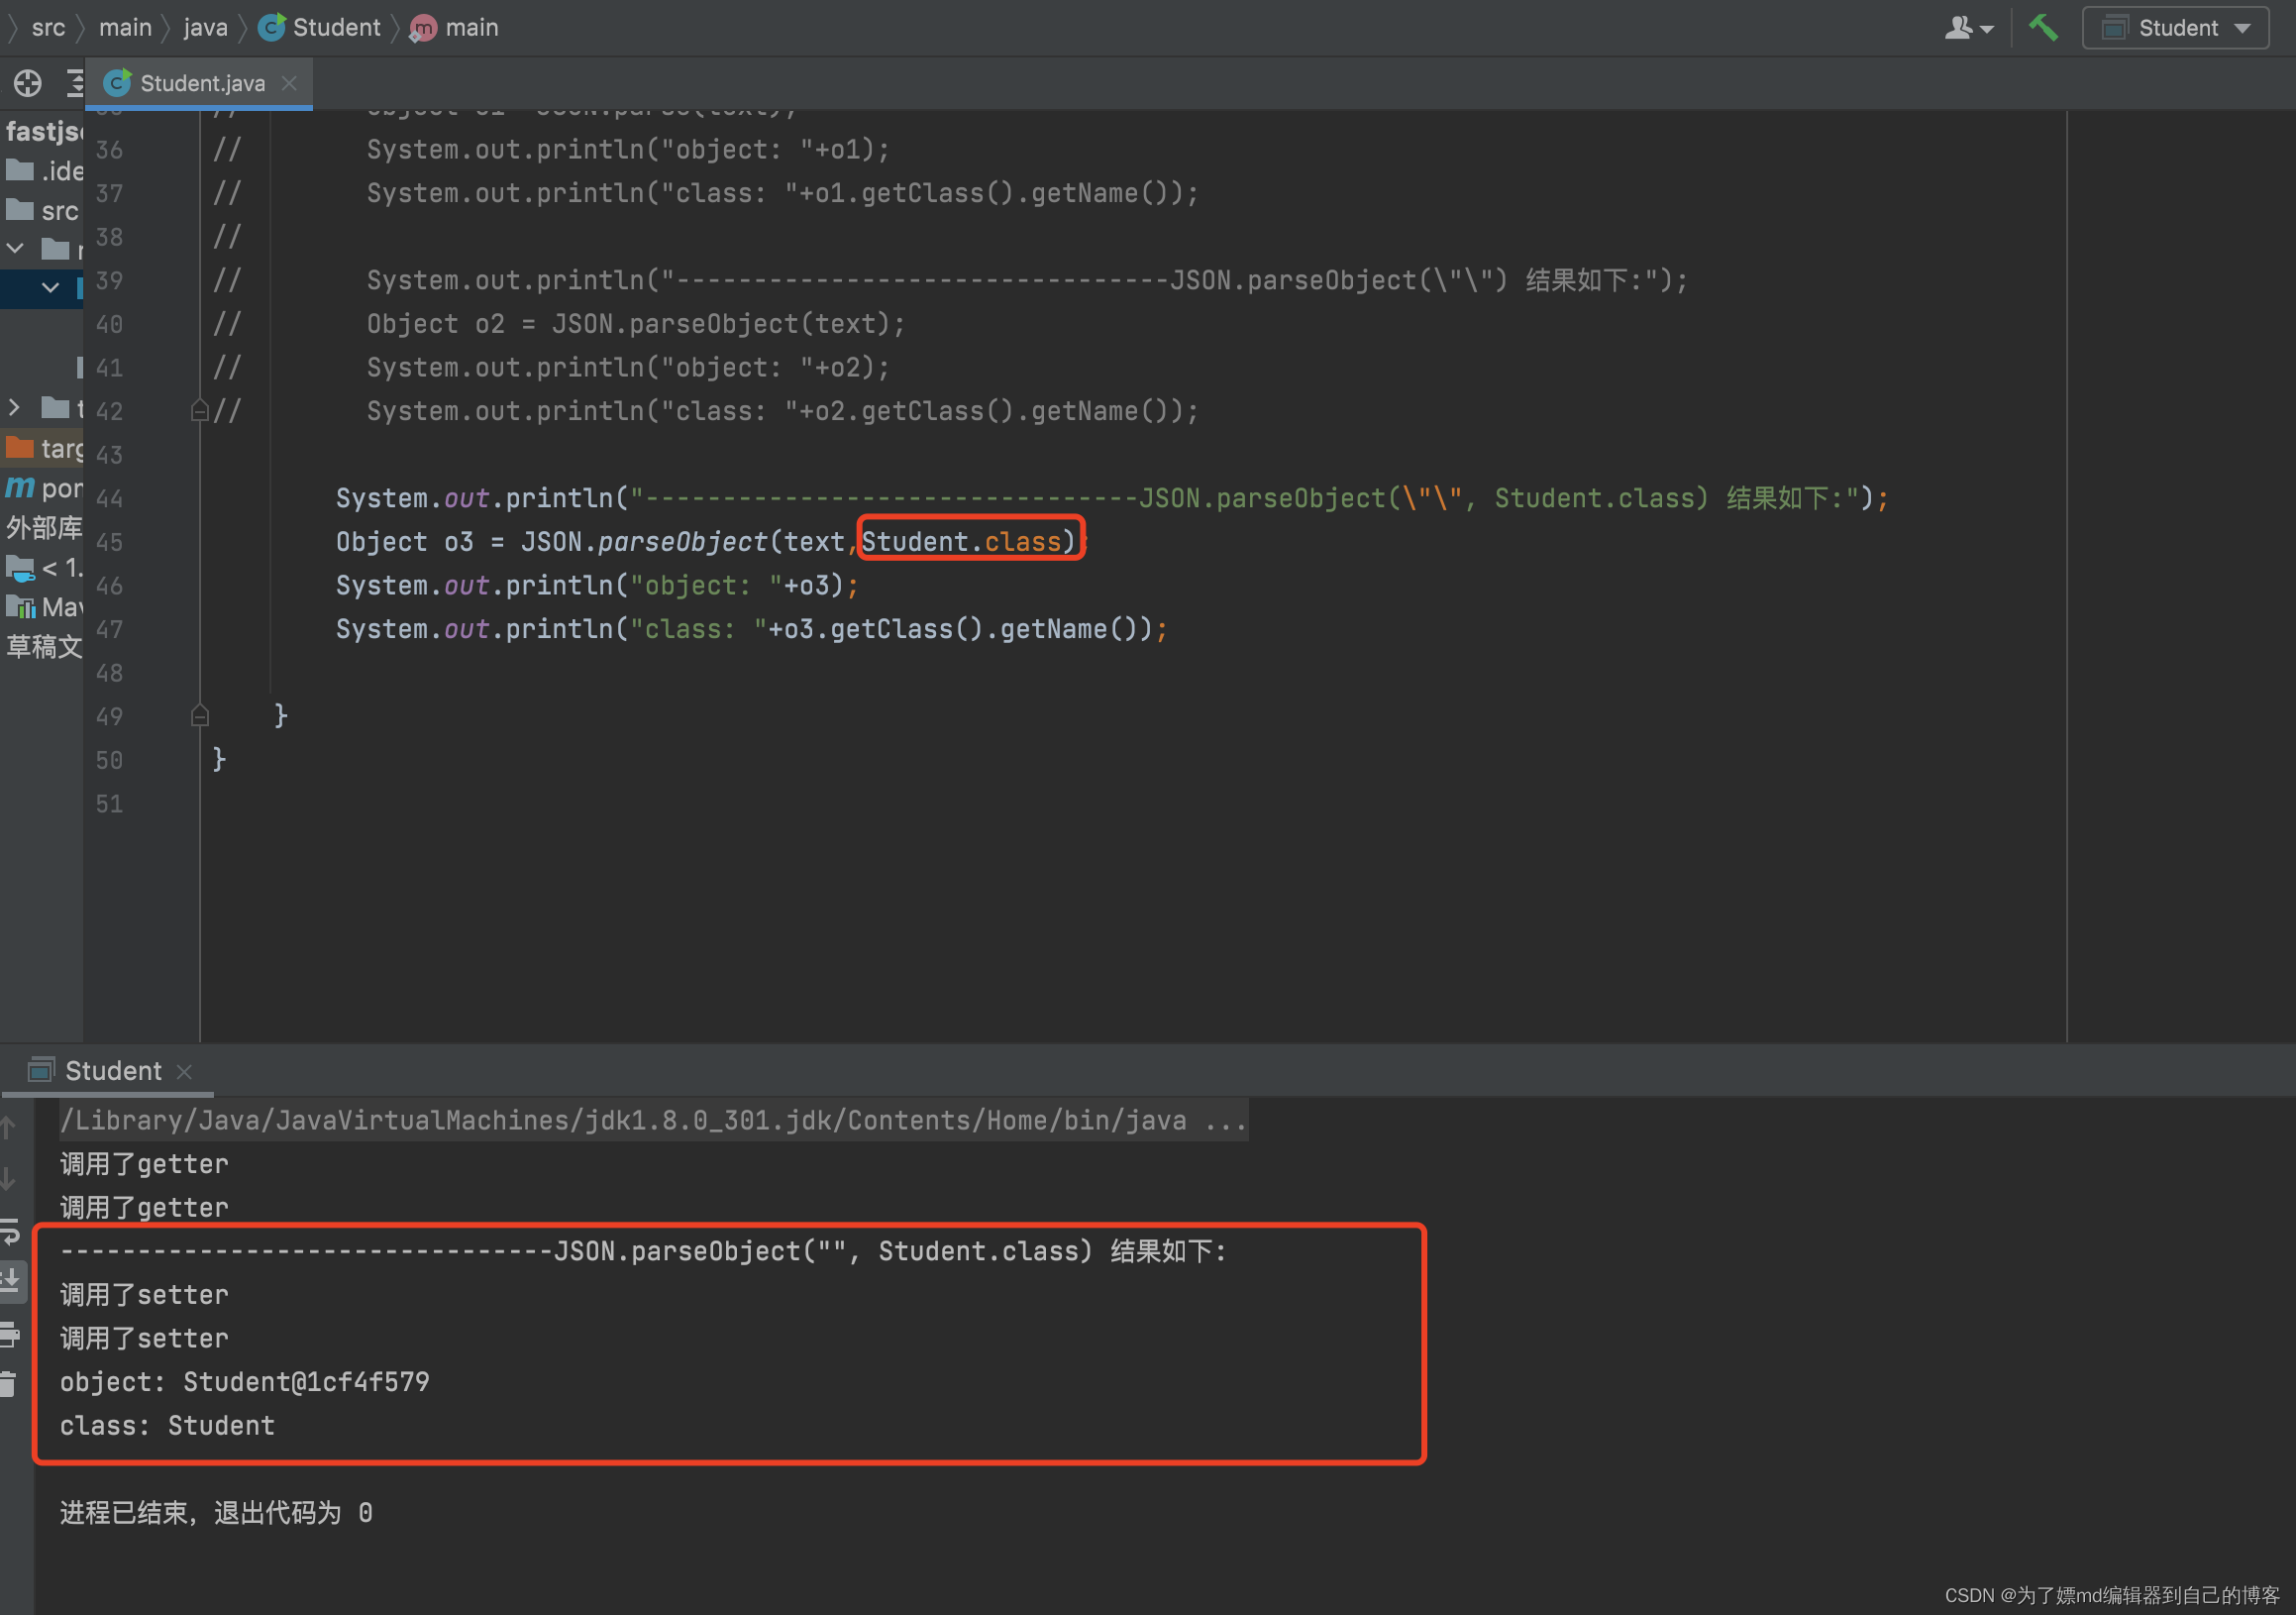This screenshot has width=2296, height=1615.
Task: Click the print icon in run console toolbar
Action: (10, 1334)
